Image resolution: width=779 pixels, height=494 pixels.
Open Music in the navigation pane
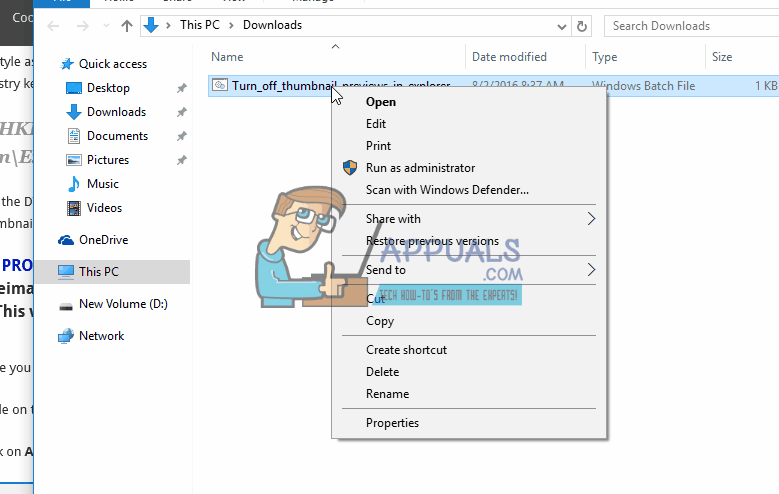coord(103,184)
